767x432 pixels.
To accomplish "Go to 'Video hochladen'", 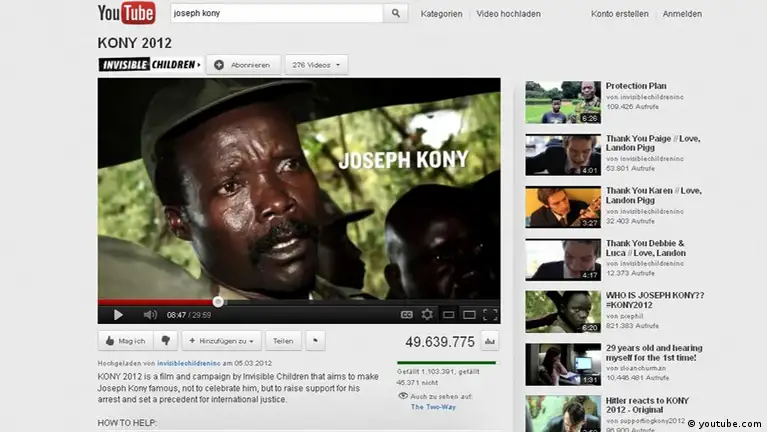I will click(508, 14).
